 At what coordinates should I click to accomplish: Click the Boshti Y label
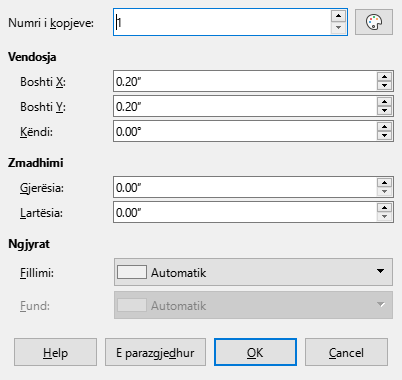point(43,107)
